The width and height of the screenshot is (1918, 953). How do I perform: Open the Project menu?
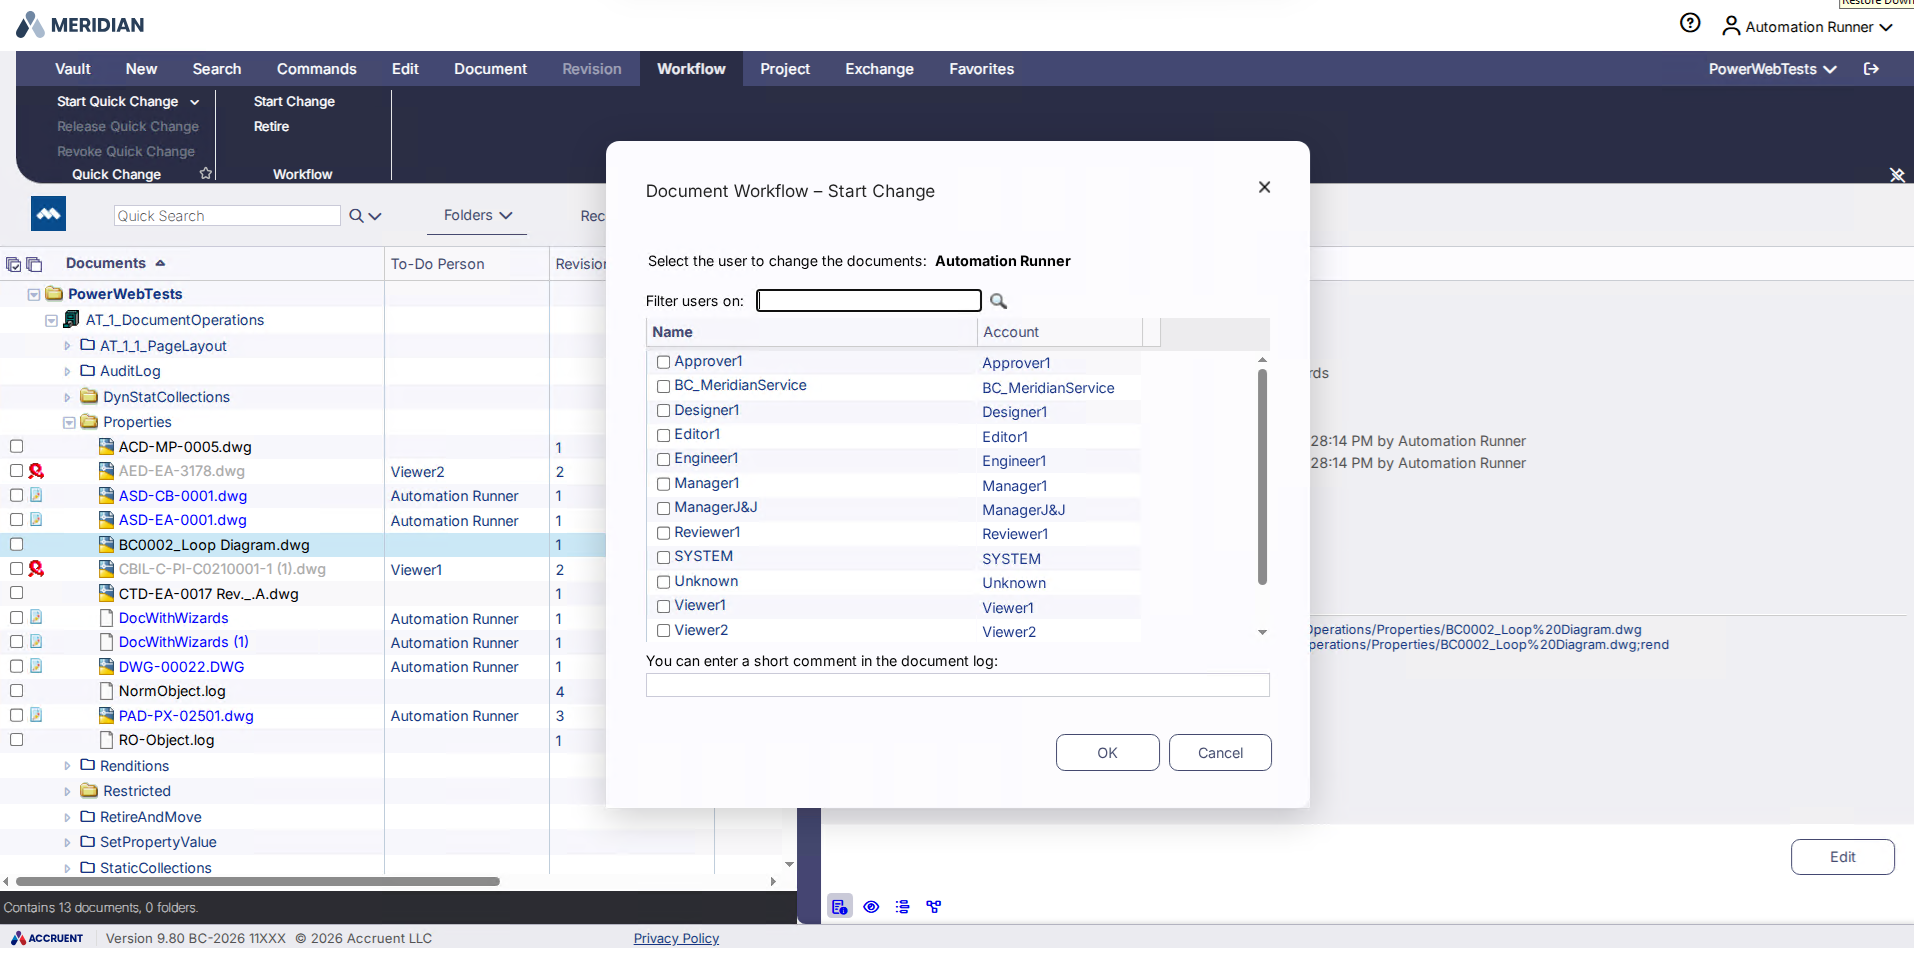click(x=785, y=69)
